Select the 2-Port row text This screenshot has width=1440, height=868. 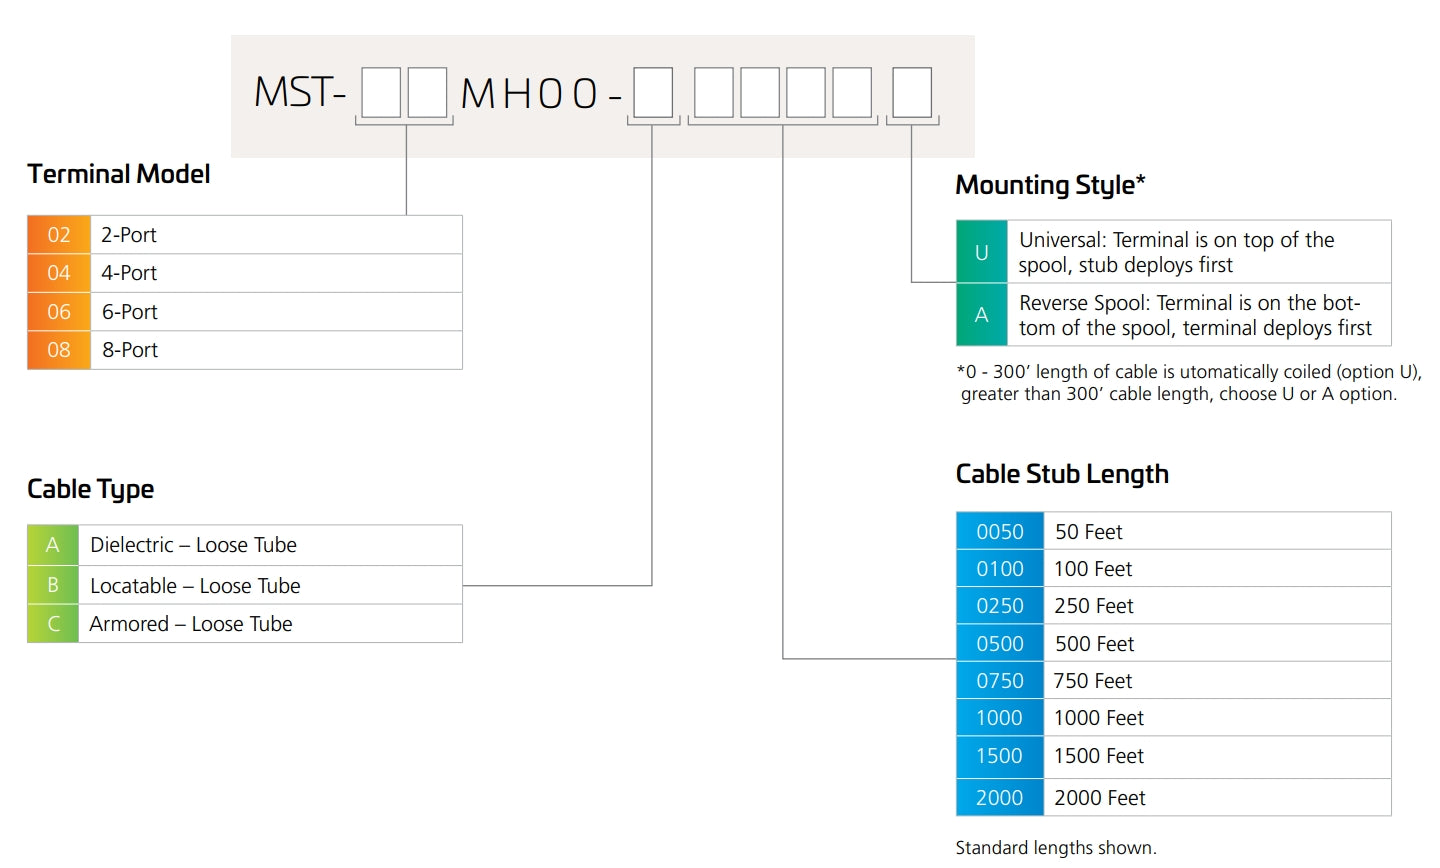click(129, 235)
